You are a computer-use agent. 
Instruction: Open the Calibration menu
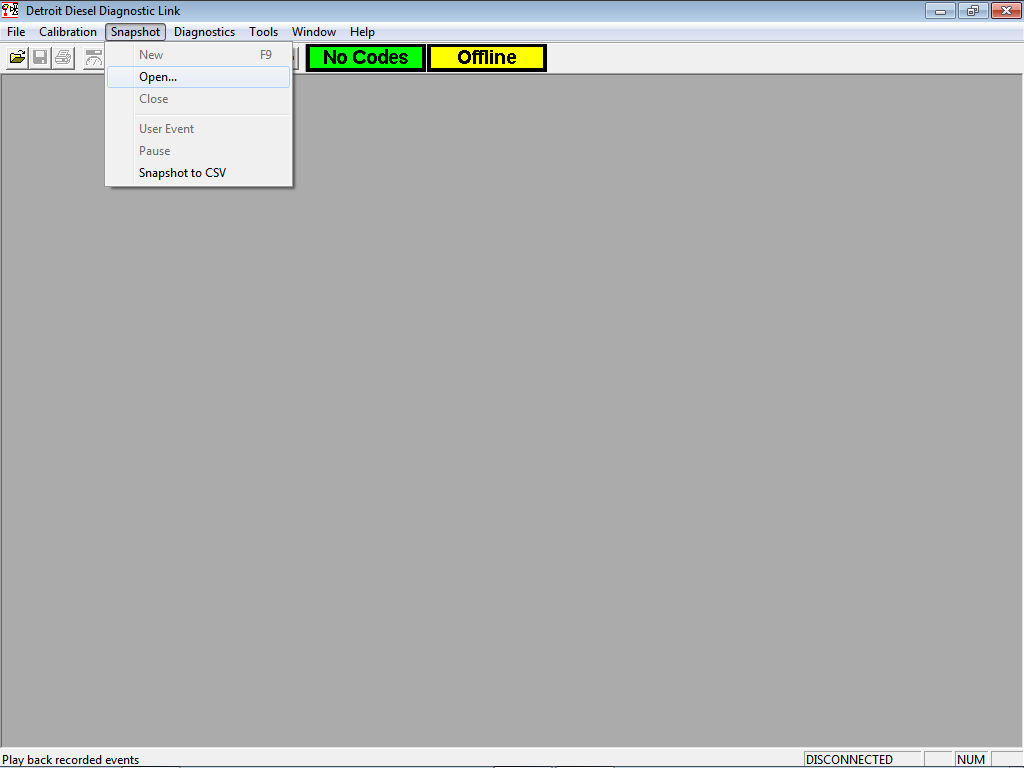[67, 31]
